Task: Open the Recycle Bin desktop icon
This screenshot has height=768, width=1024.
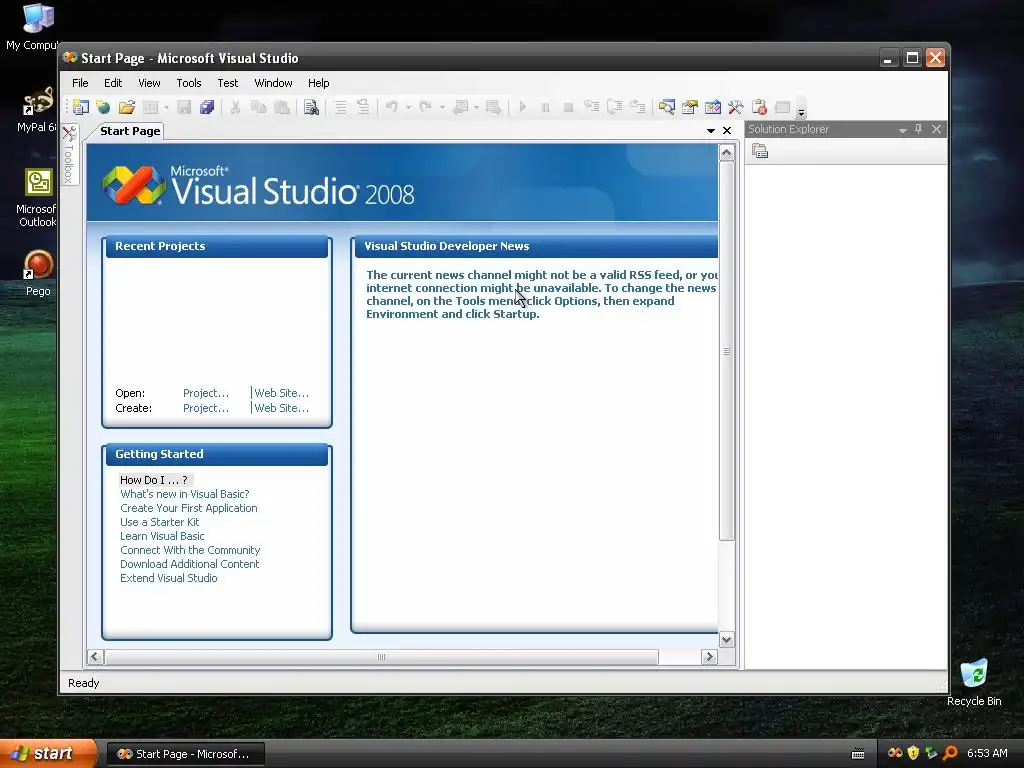Action: (x=974, y=682)
